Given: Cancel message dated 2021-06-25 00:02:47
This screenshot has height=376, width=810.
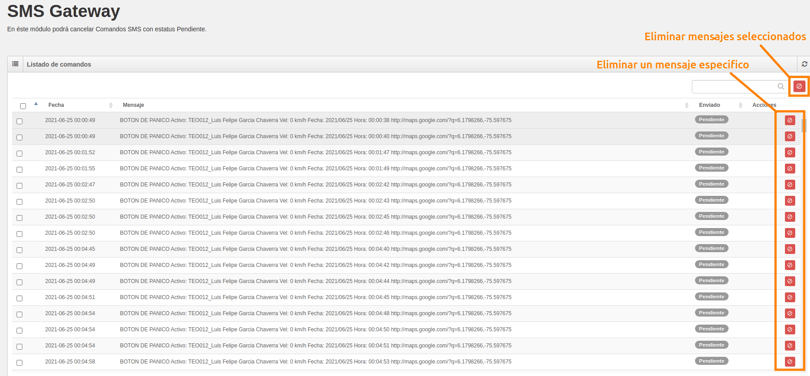Looking at the screenshot, I should point(790,184).
